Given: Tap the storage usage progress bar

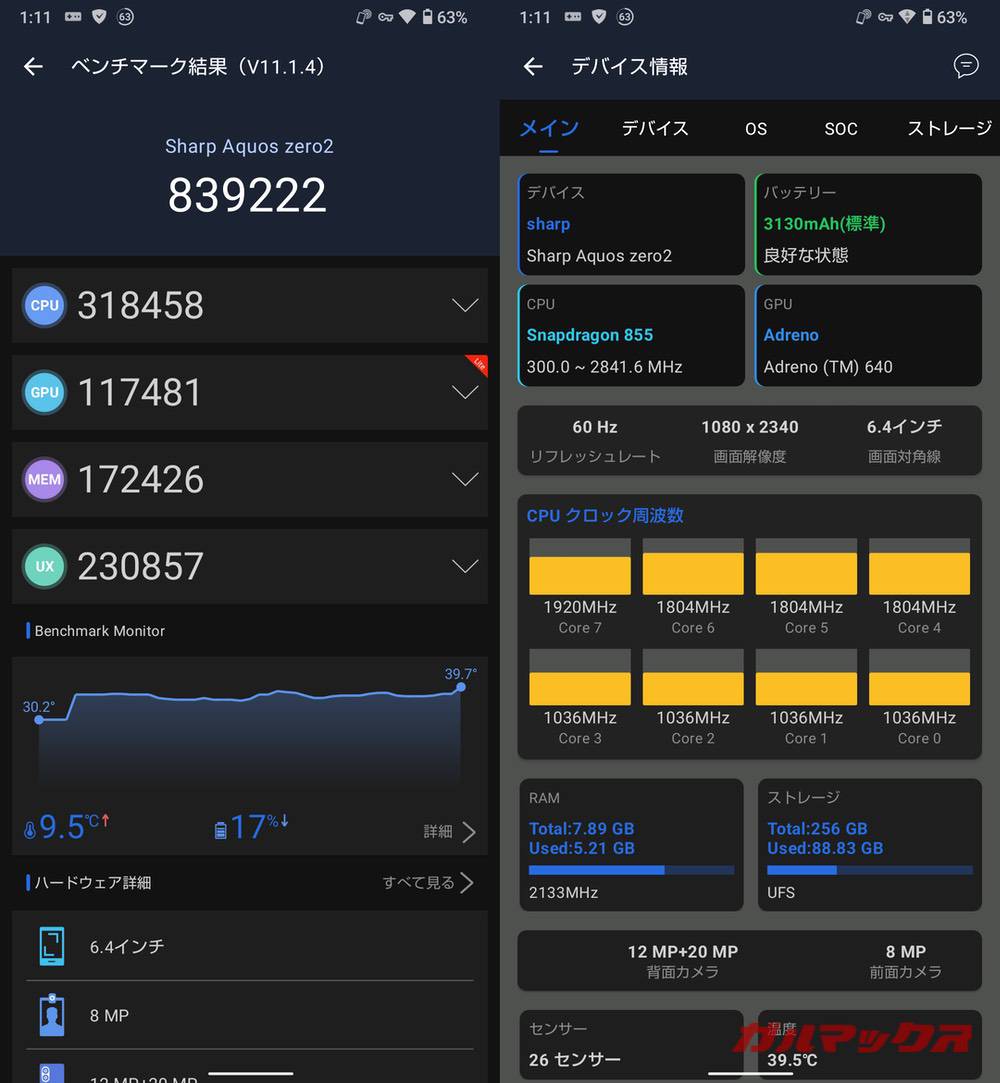Looking at the screenshot, I should pyautogui.click(x=869, y=870).
